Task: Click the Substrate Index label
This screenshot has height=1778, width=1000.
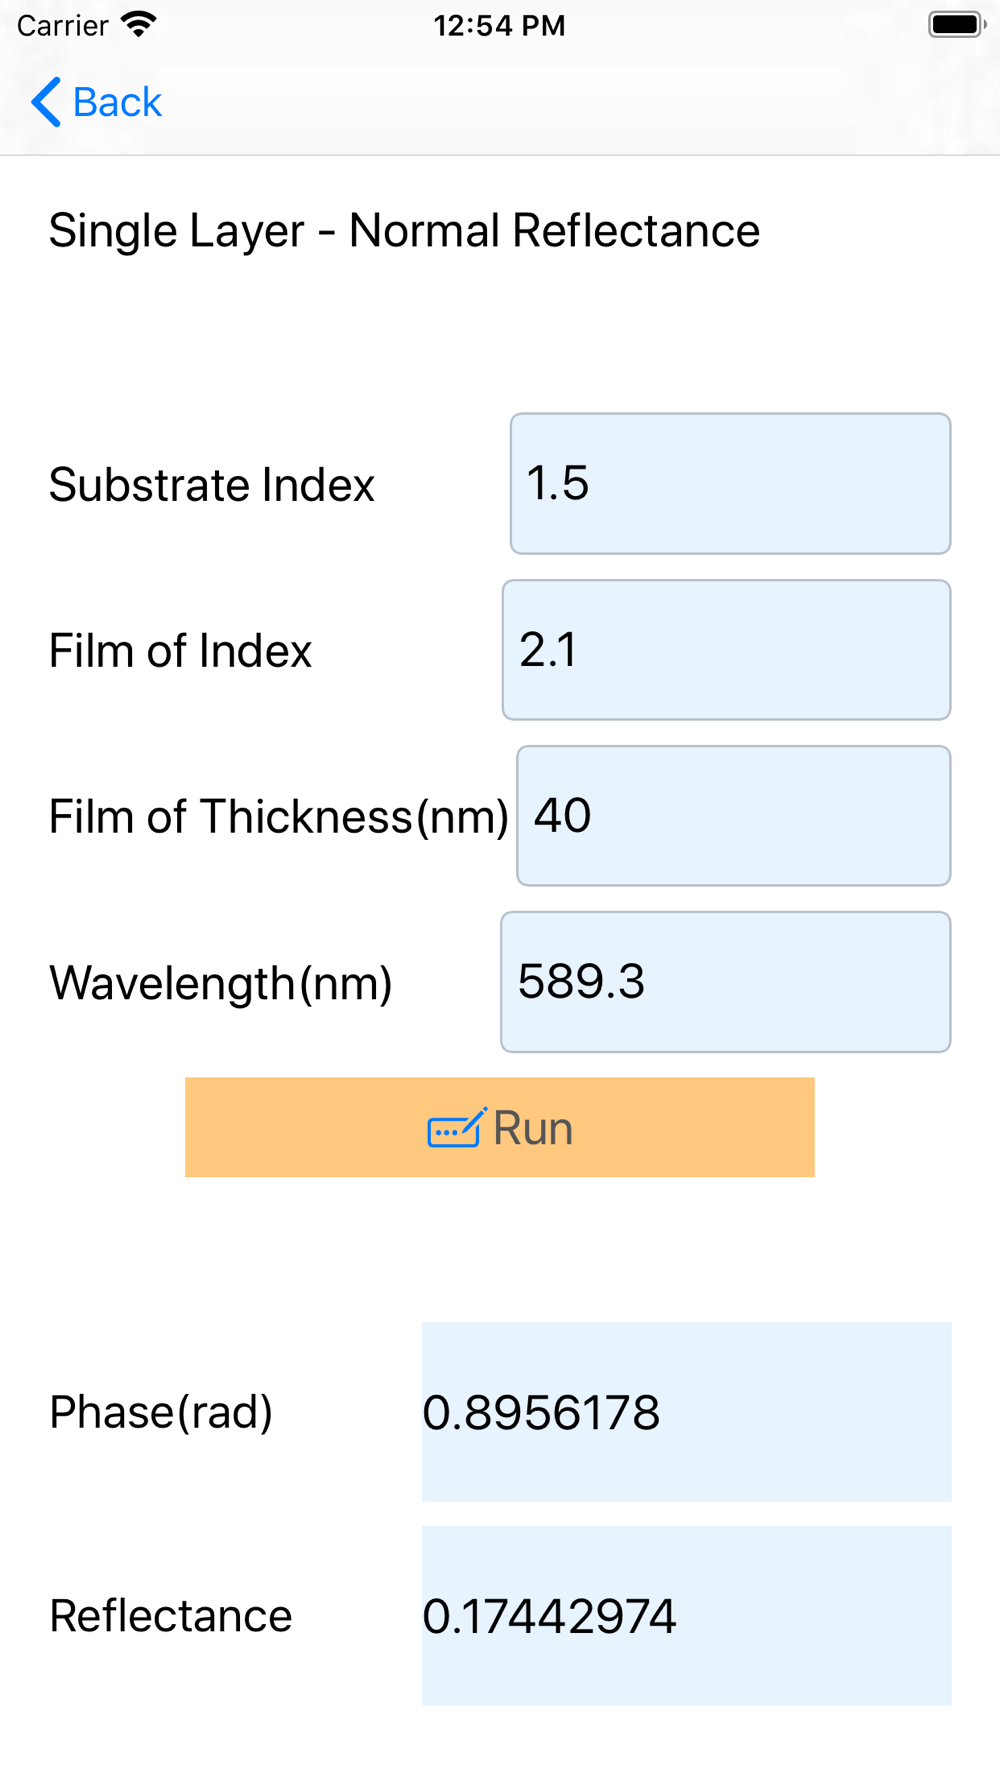Action: pos(212,485)
